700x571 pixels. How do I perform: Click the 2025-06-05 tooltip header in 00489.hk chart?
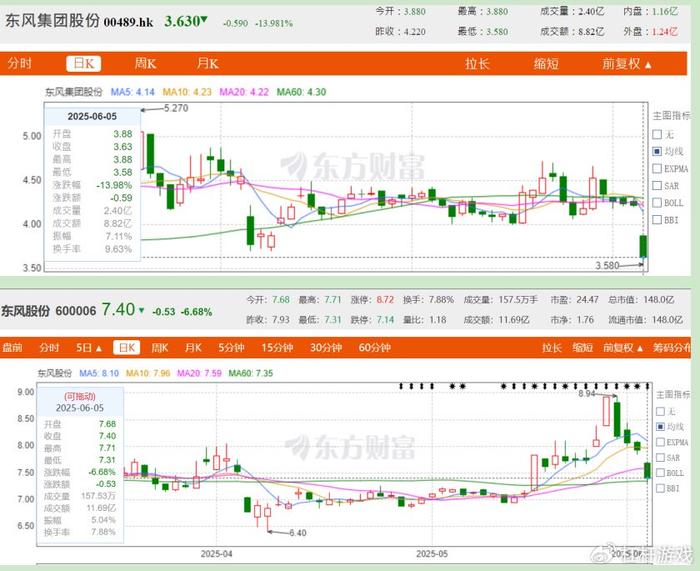(x=92, y=117)
